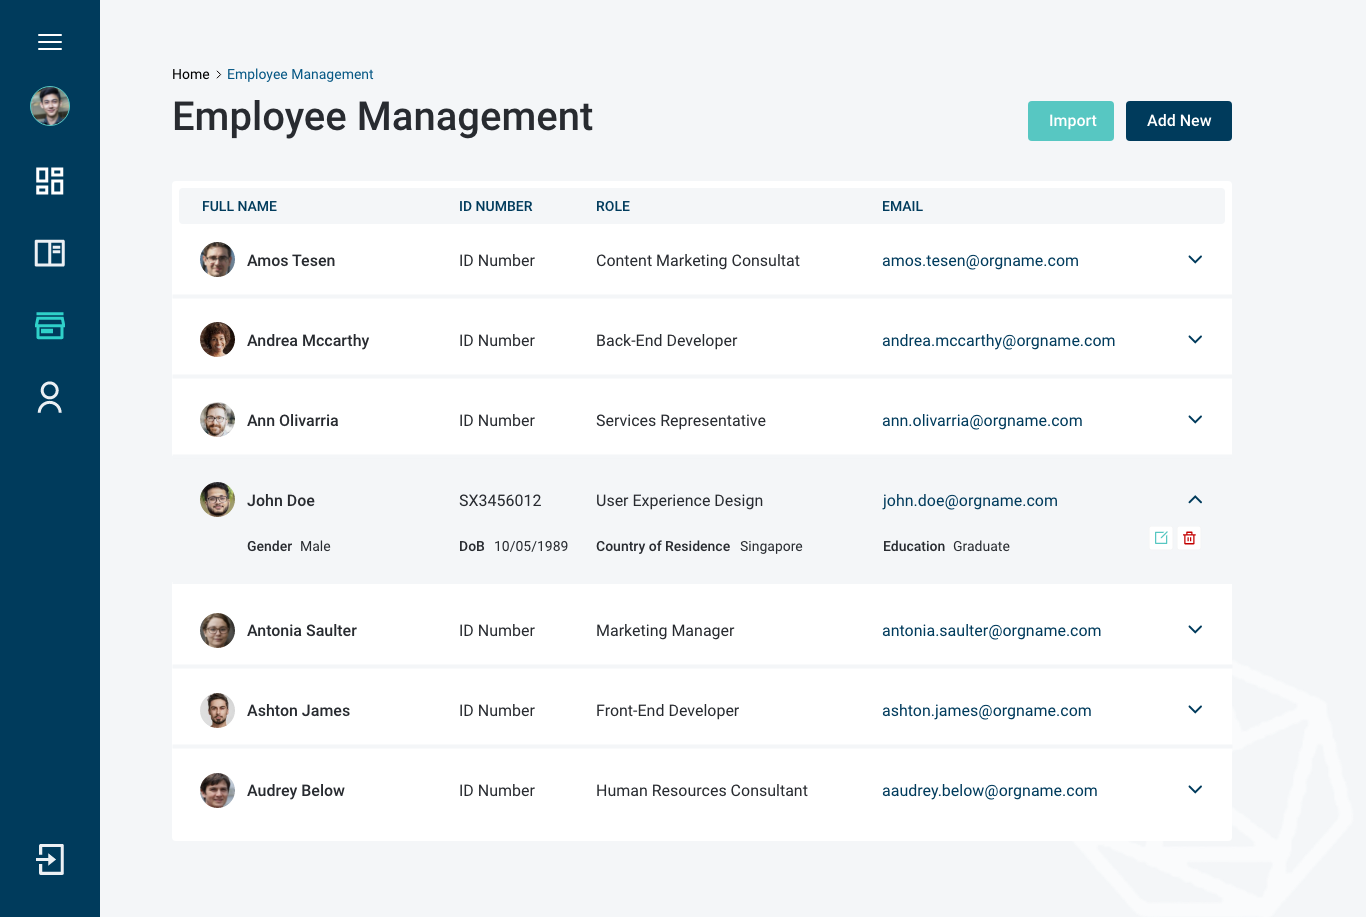Click the logout icon at sidebar bottom
This screenshot has width=1366, height=917.
[50, 859]
